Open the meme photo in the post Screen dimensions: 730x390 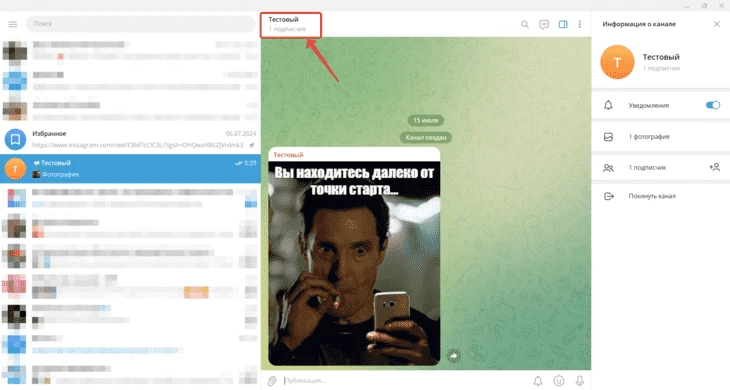(x=354, y=263)
